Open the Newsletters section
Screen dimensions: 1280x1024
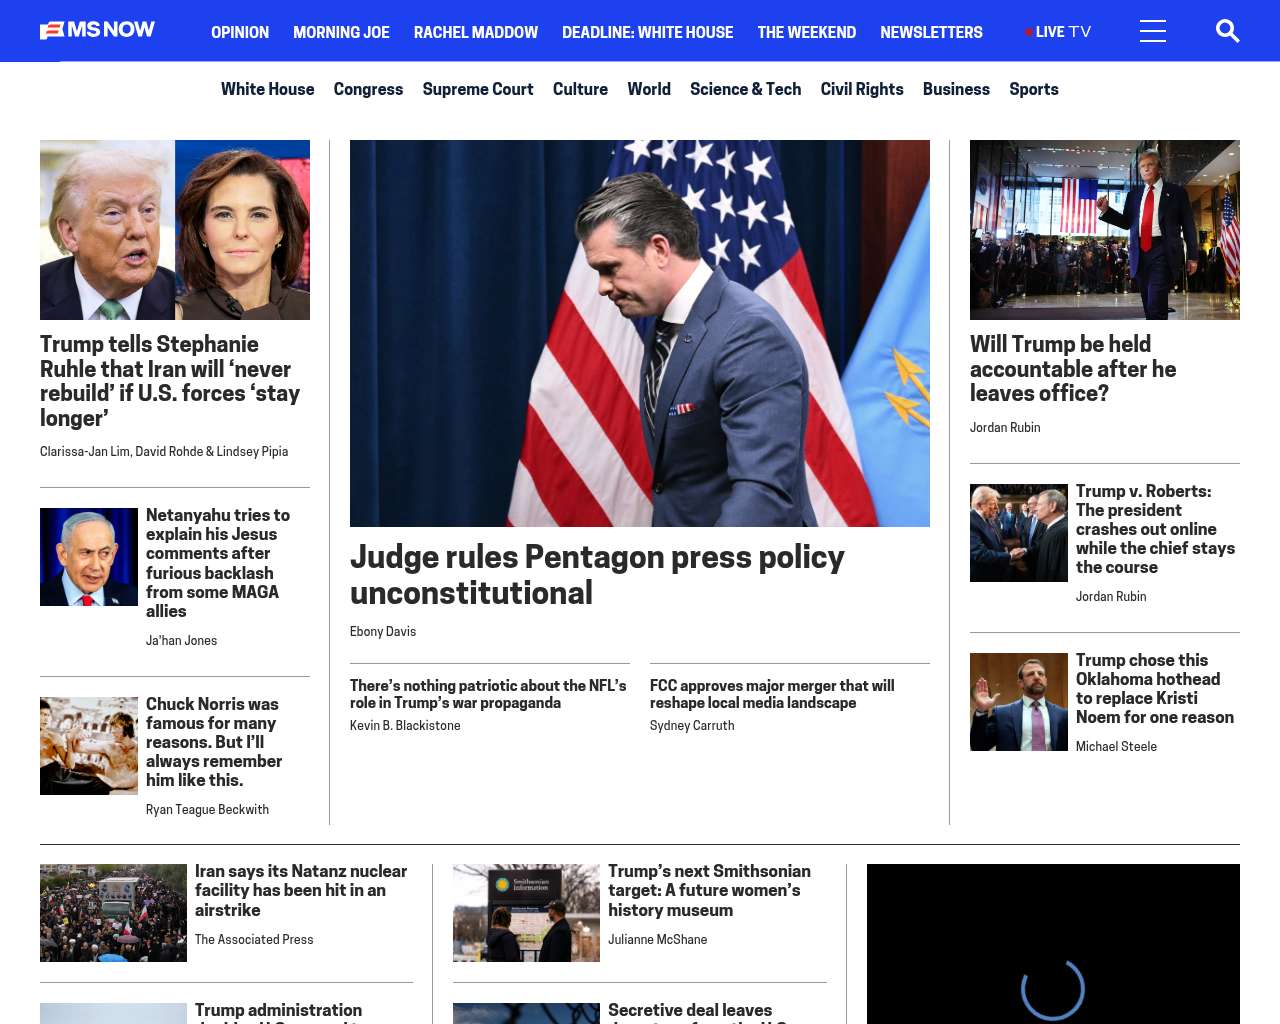[930, 32]
